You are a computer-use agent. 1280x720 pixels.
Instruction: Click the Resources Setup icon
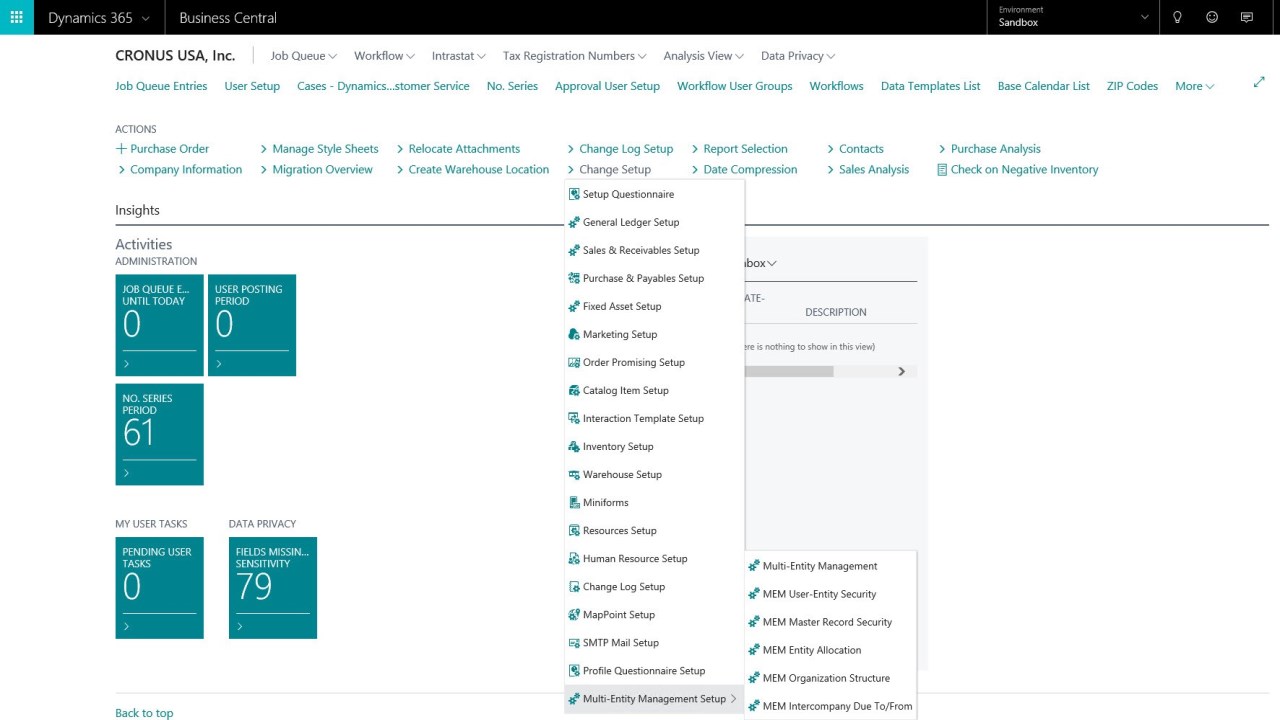574,530
